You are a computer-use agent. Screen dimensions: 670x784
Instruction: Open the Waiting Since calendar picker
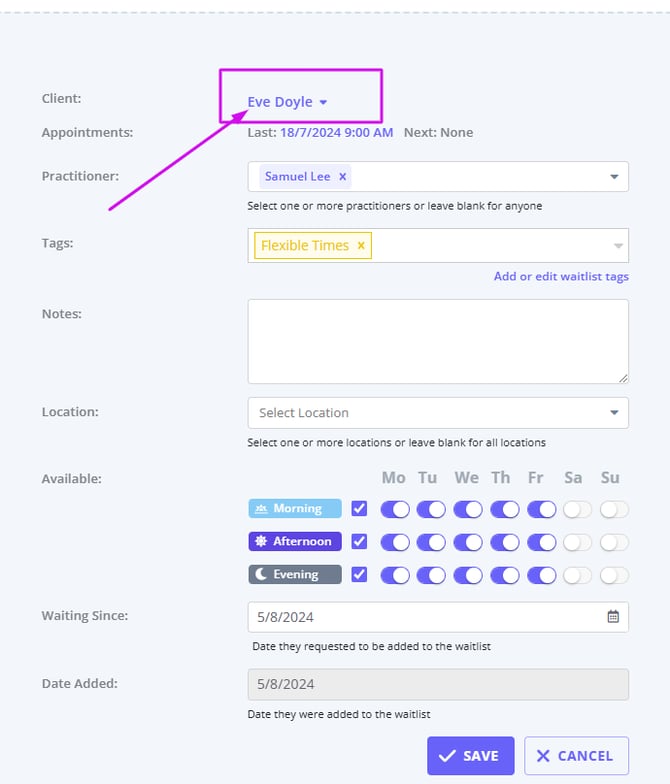(x=613, y=617)
